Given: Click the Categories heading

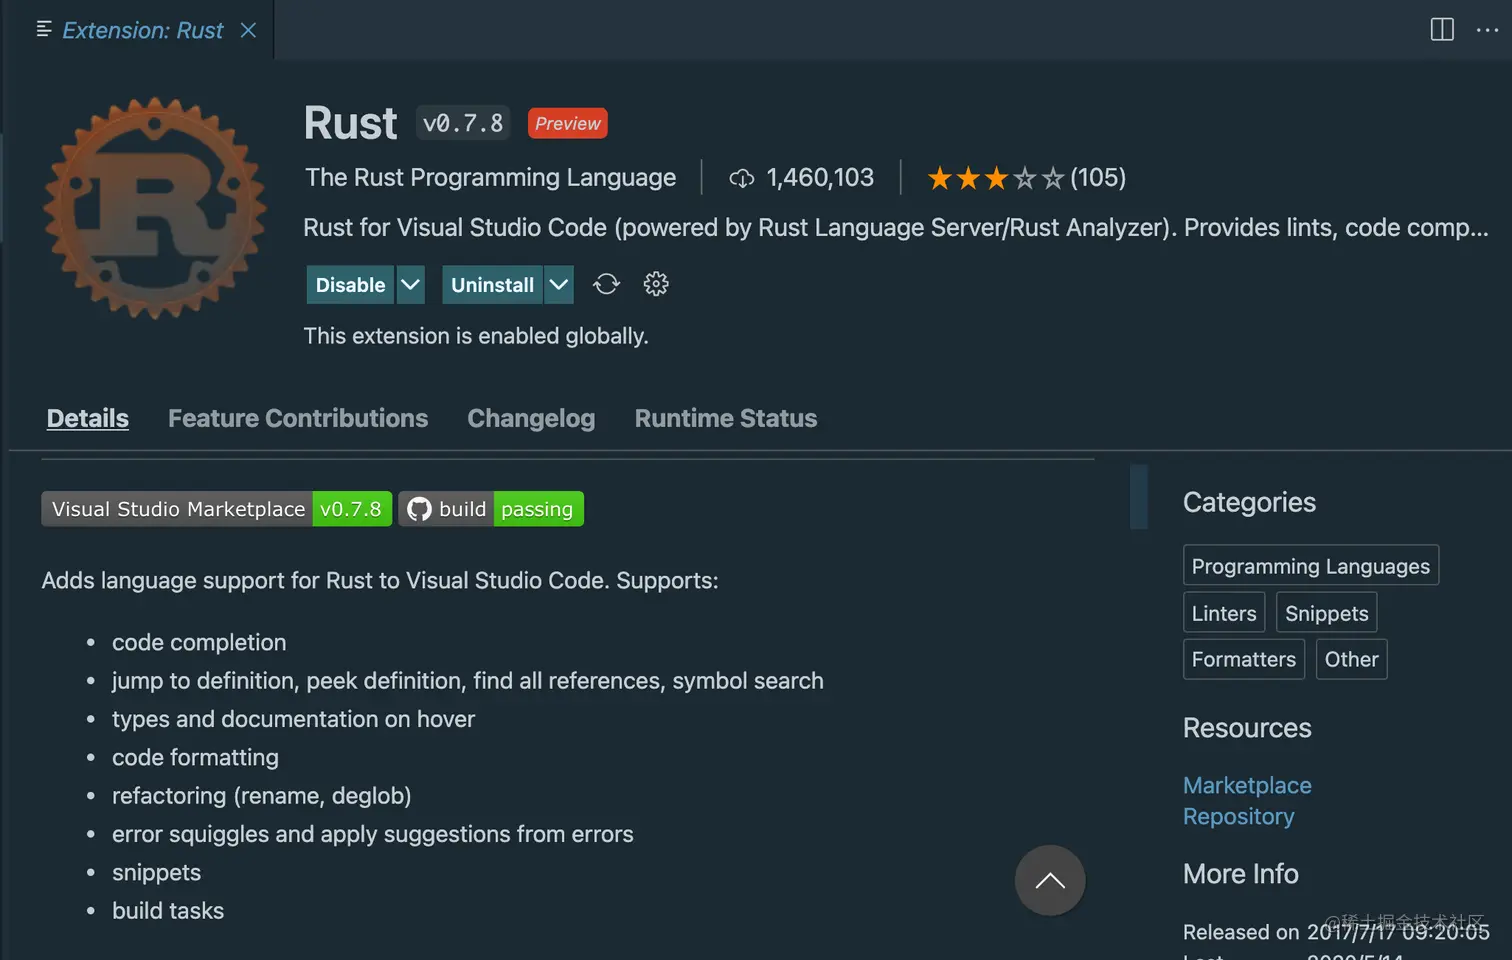Looking at the screenshot, I should pos(1249,502).
